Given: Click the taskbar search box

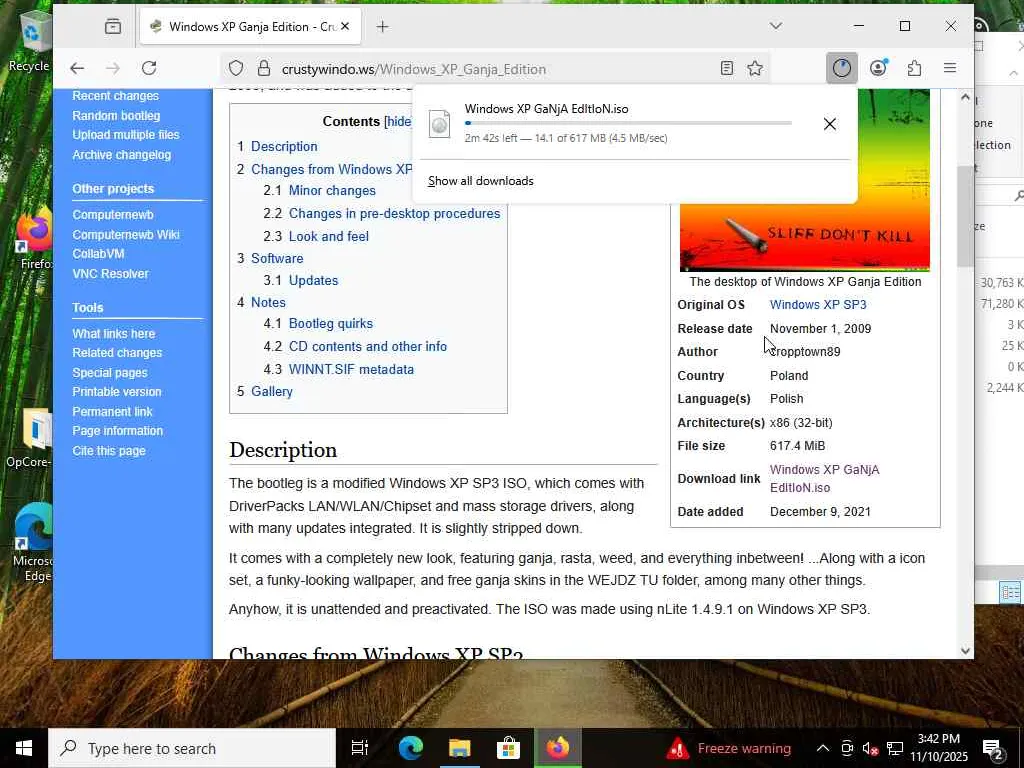Looking at the screenshot, I should click(x=192, y=748).
